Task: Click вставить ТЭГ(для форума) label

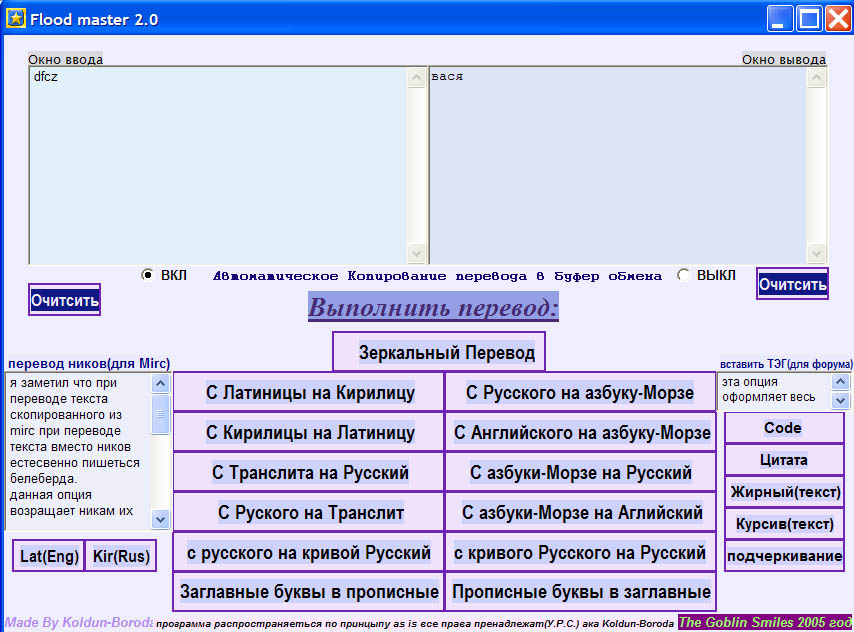Action: 786,364
